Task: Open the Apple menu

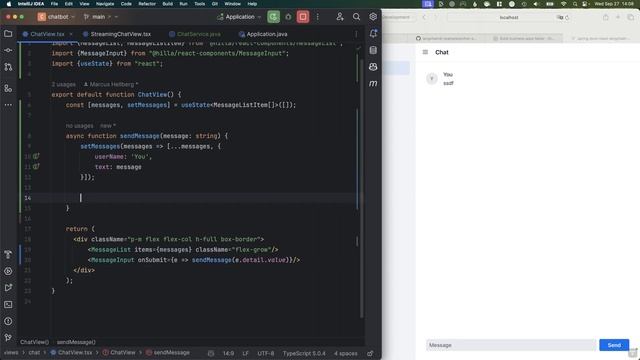Action: [x=9, y=4]
